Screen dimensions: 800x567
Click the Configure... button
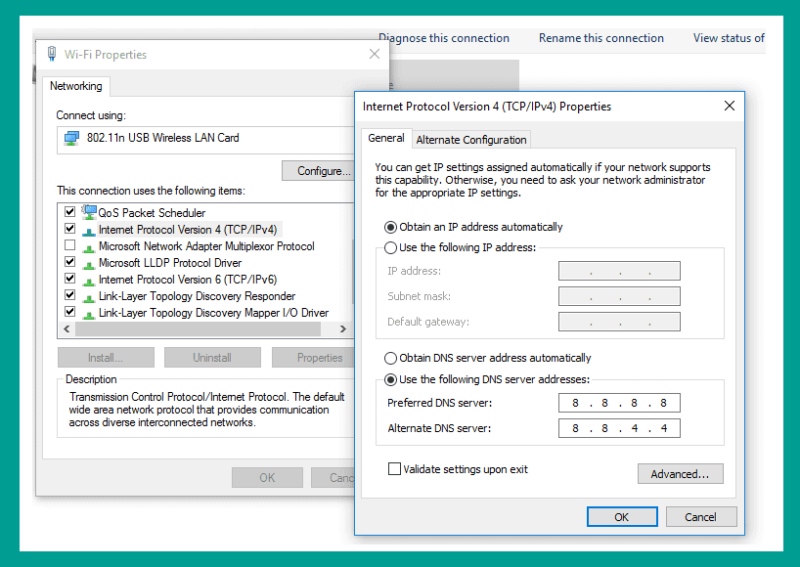[318, 171]
